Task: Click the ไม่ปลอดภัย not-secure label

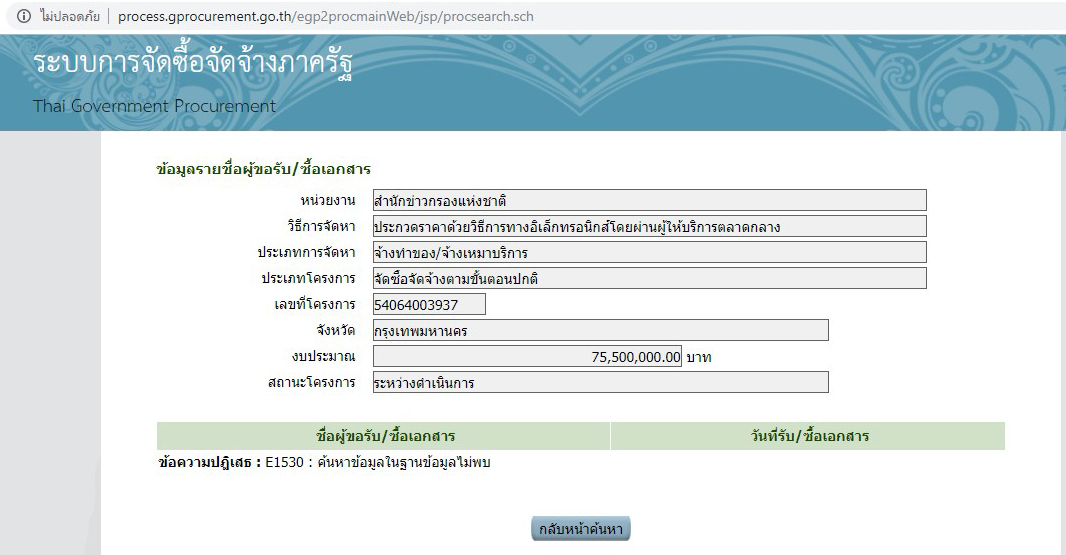Action: click(69, 16)
